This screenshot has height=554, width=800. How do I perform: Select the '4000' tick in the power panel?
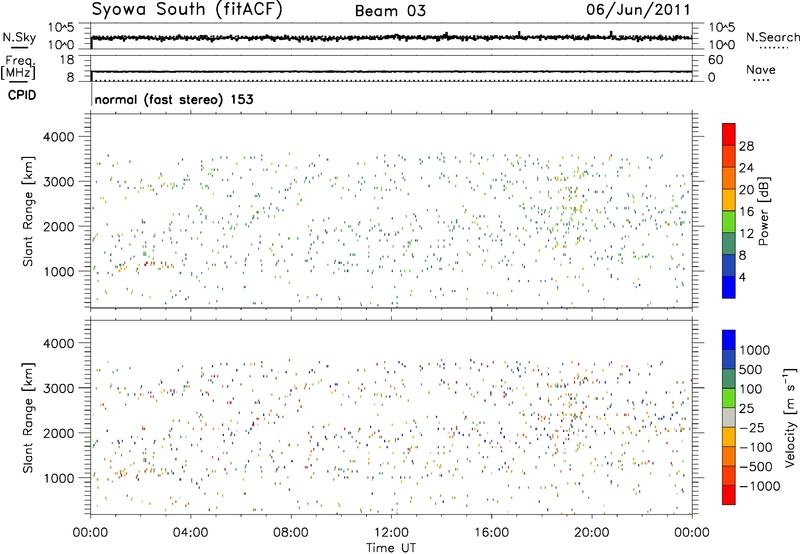tap(58, 137)
